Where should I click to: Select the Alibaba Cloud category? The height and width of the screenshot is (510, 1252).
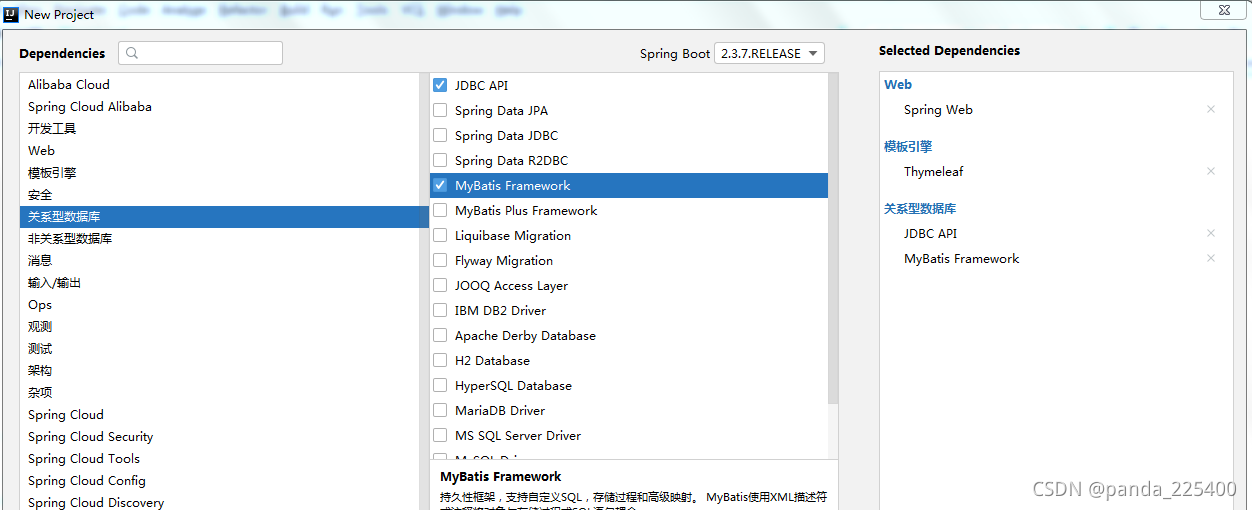(x=224, y=85)
